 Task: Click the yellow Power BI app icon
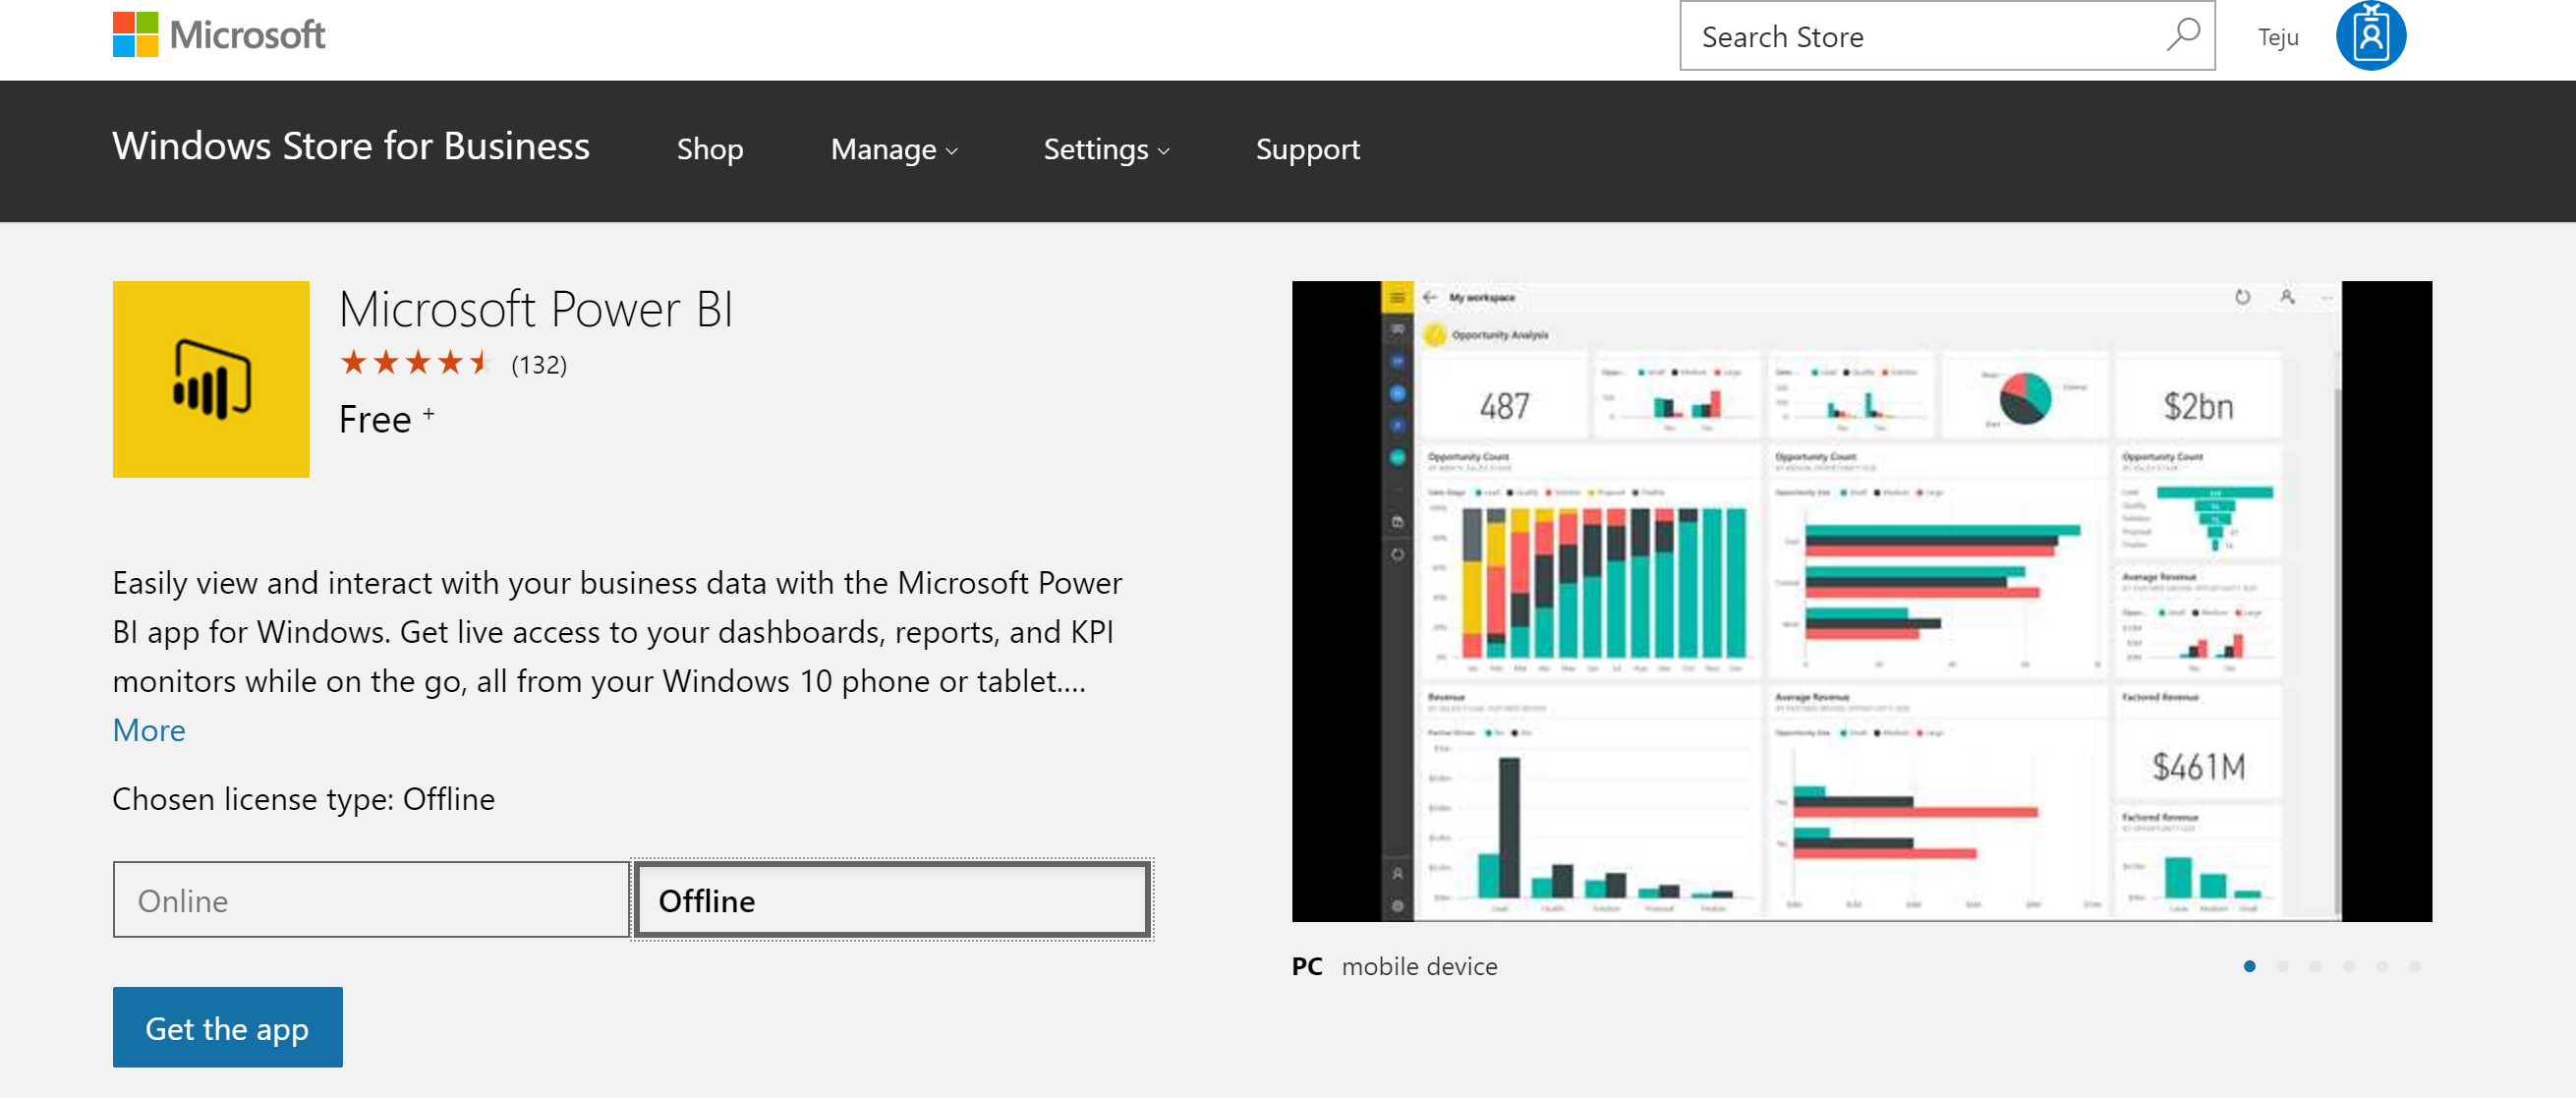[211, 379]
